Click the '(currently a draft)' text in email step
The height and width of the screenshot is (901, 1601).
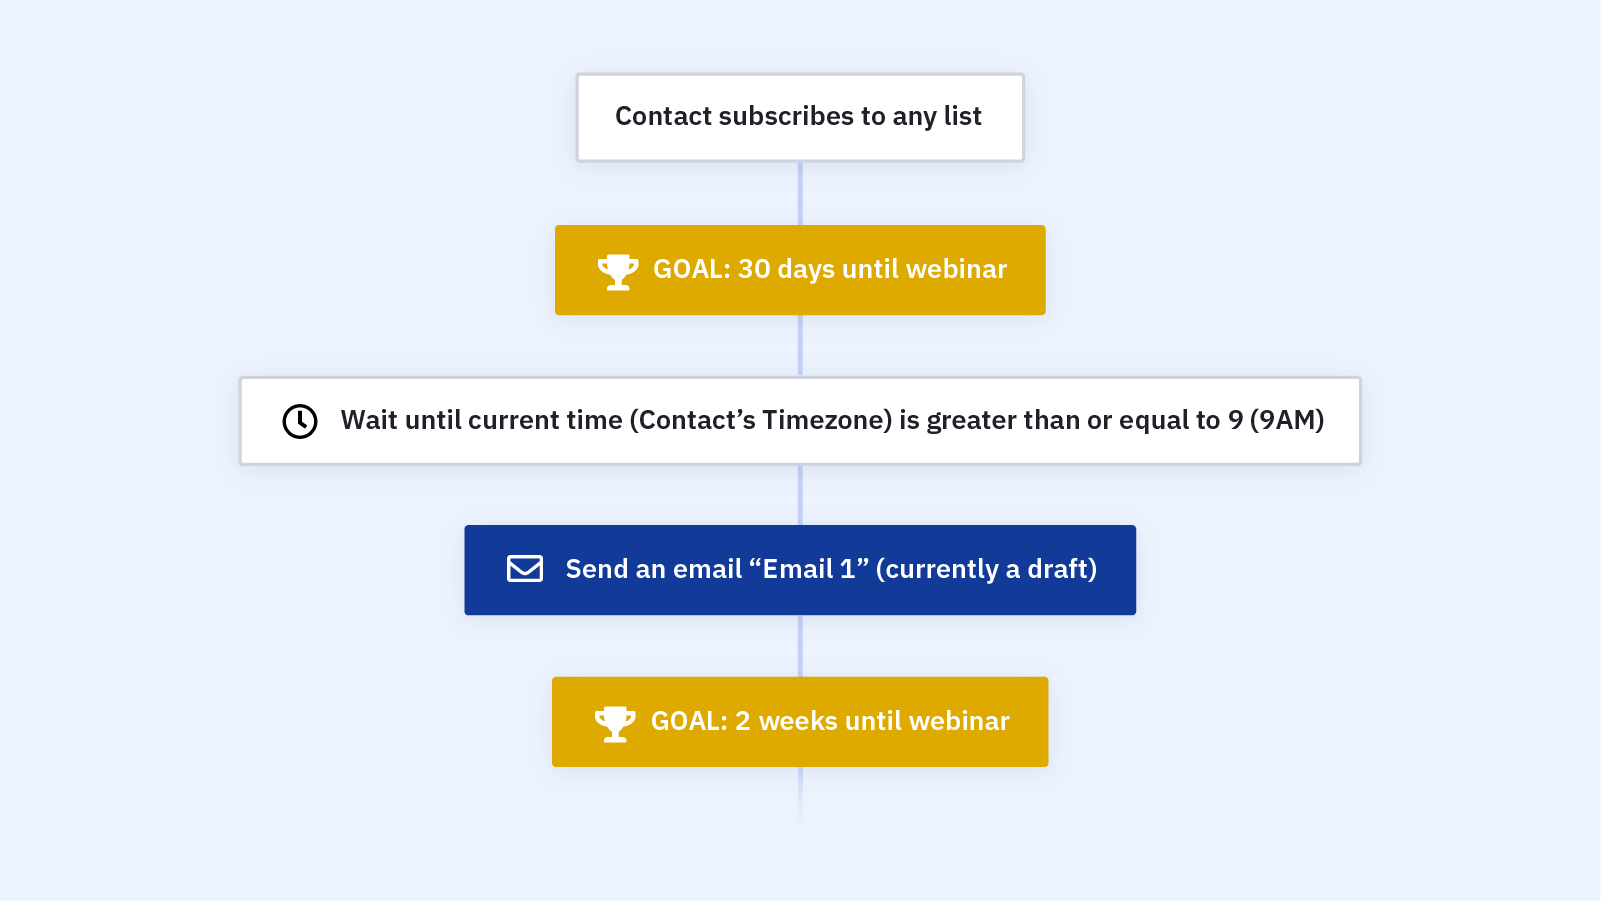tap(986, 569)
